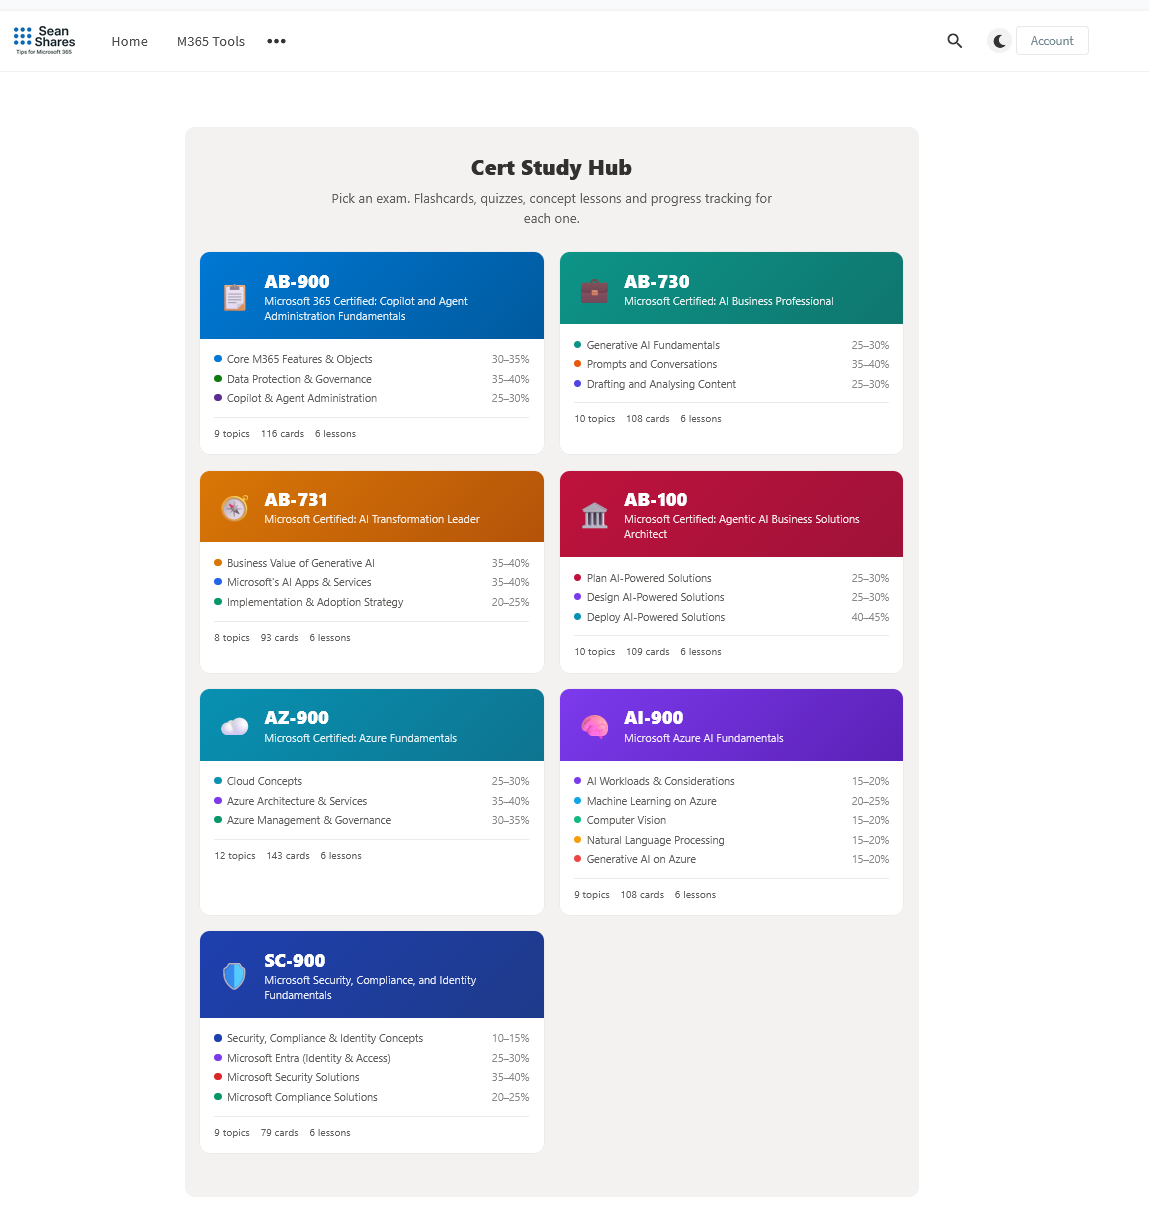Click the 40–45% weight for Deploy AI-Powered Solutions
The width and height of the screenshot is (1149, 1214).
(870, 617)
